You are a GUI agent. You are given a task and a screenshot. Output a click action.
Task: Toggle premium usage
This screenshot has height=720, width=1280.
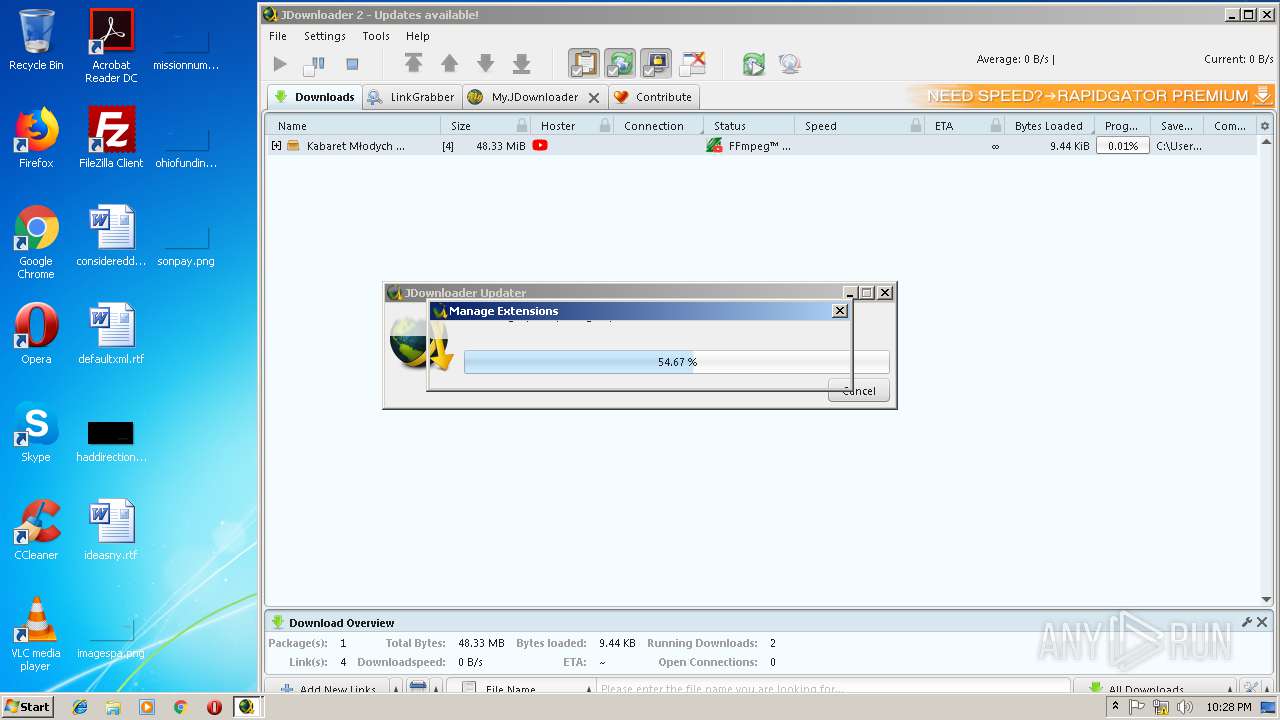point(656,64)
